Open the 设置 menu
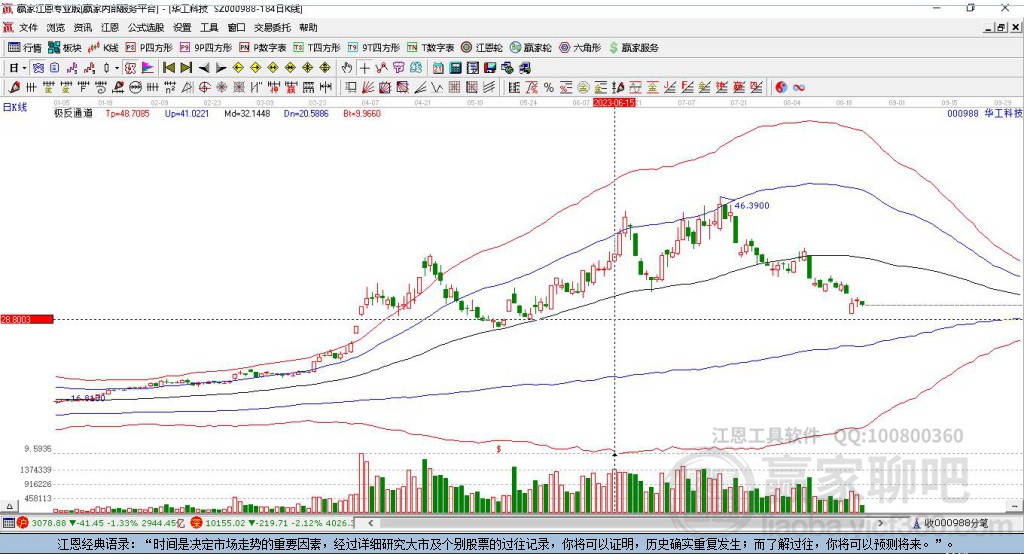Image resolution: width=1024 pixels, height=554 pixels. pyautogui.click(x=182, y=27)
